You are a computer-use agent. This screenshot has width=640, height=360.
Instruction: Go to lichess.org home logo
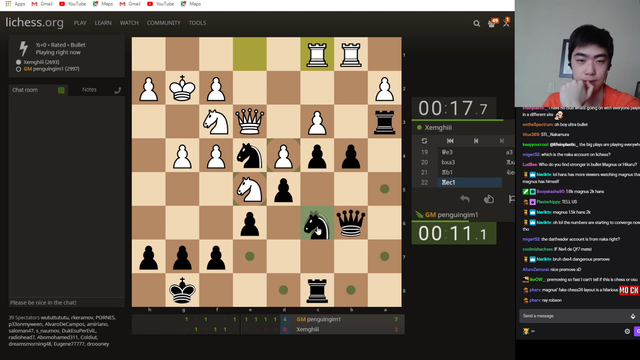click(x=34, y=22)
